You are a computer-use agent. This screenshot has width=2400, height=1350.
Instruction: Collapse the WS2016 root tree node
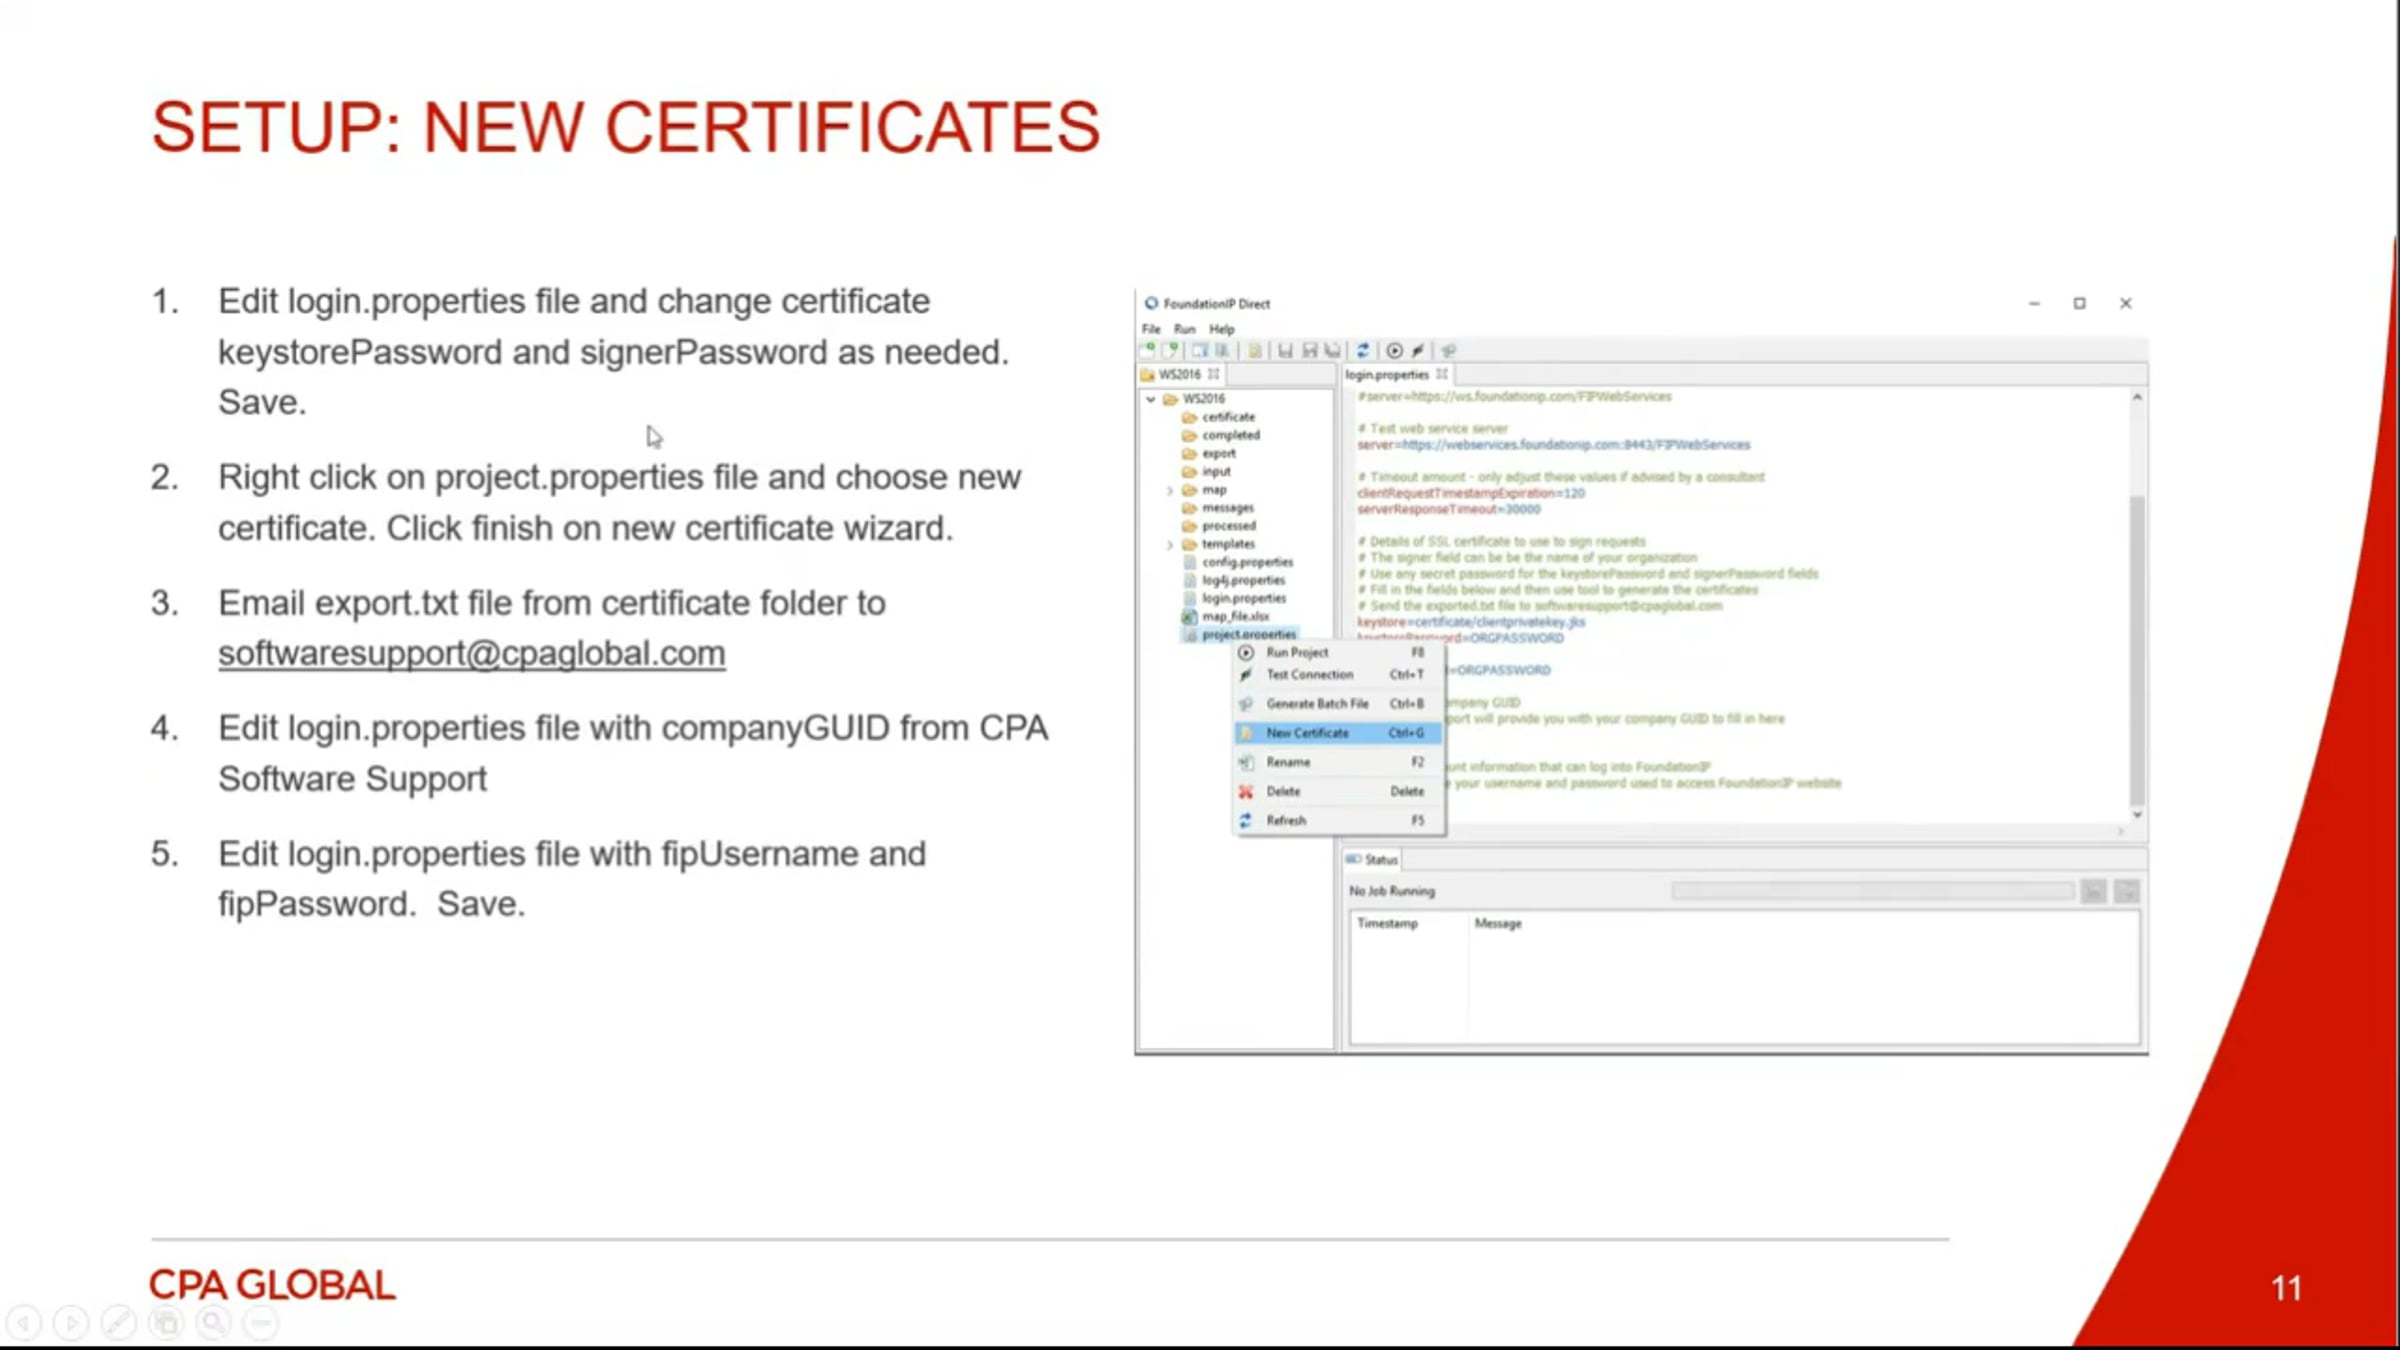(1151, 399)
